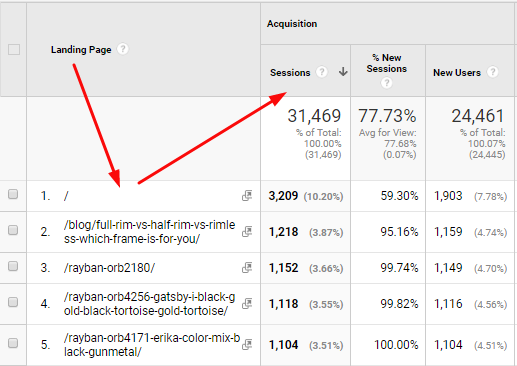Open external link icon for orb4256 gatsby page
This screenshot has height=366, width=517.
point(247,304)
